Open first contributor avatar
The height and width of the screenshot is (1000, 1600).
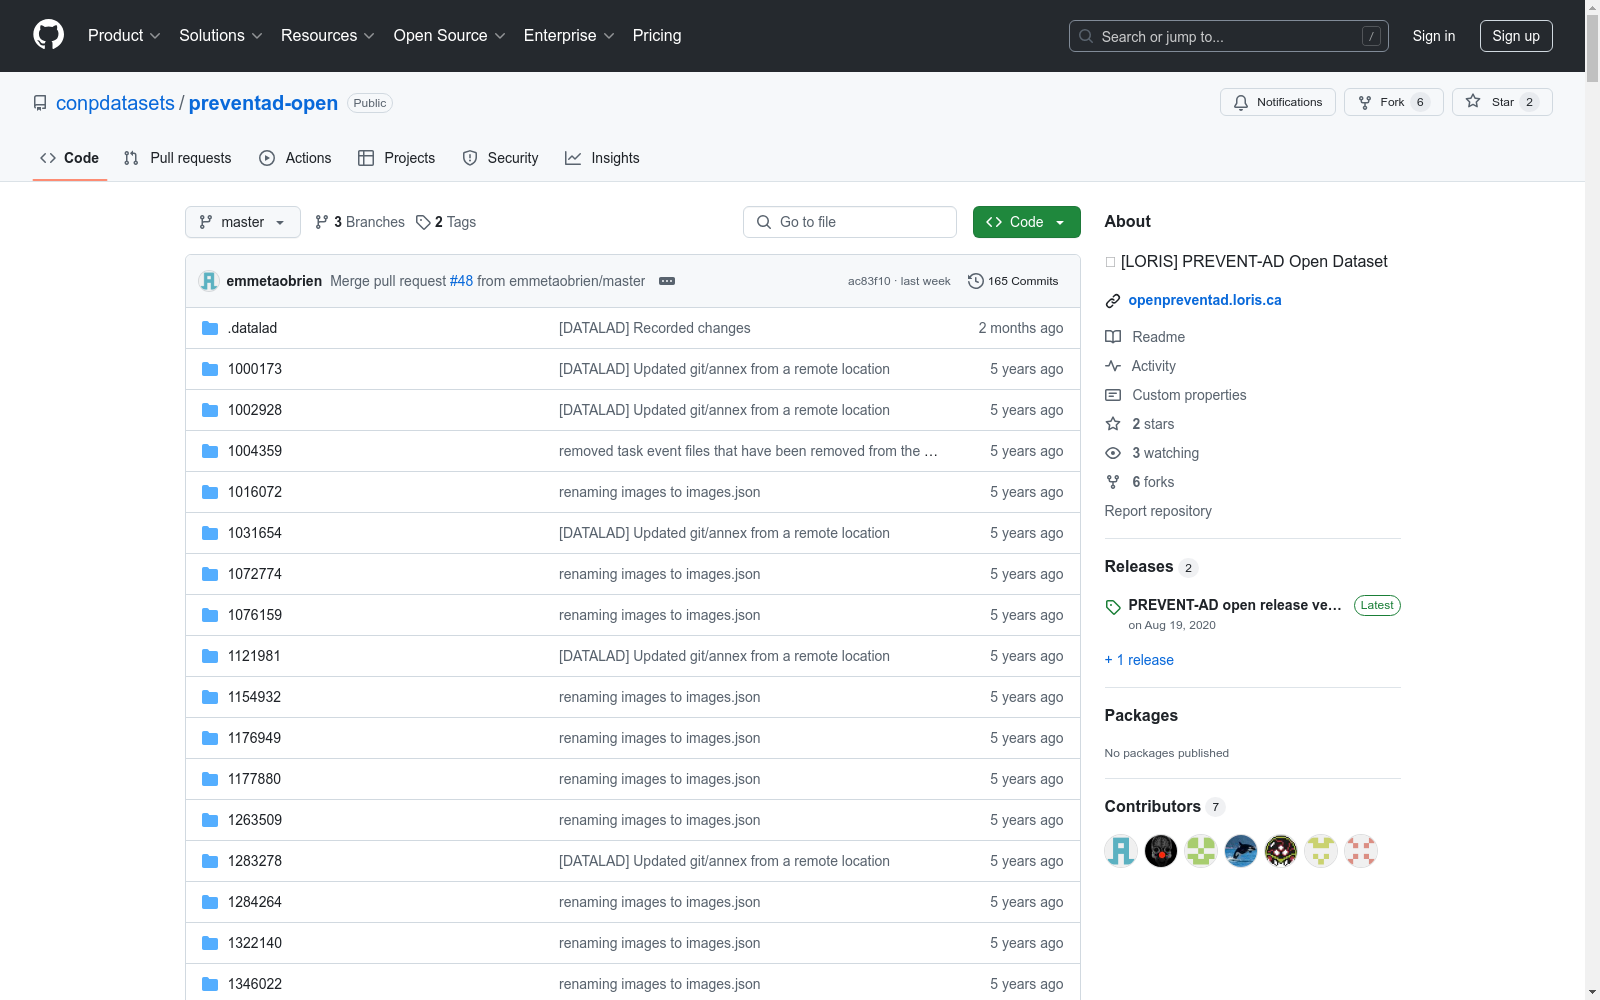pos(1121,851)
